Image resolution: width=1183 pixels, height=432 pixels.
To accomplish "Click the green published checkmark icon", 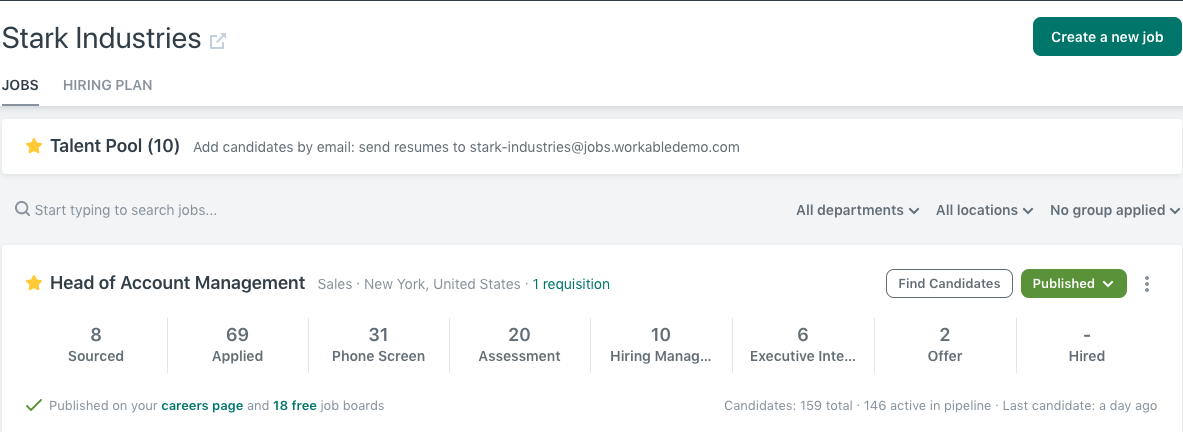I will tap(33, 406).
